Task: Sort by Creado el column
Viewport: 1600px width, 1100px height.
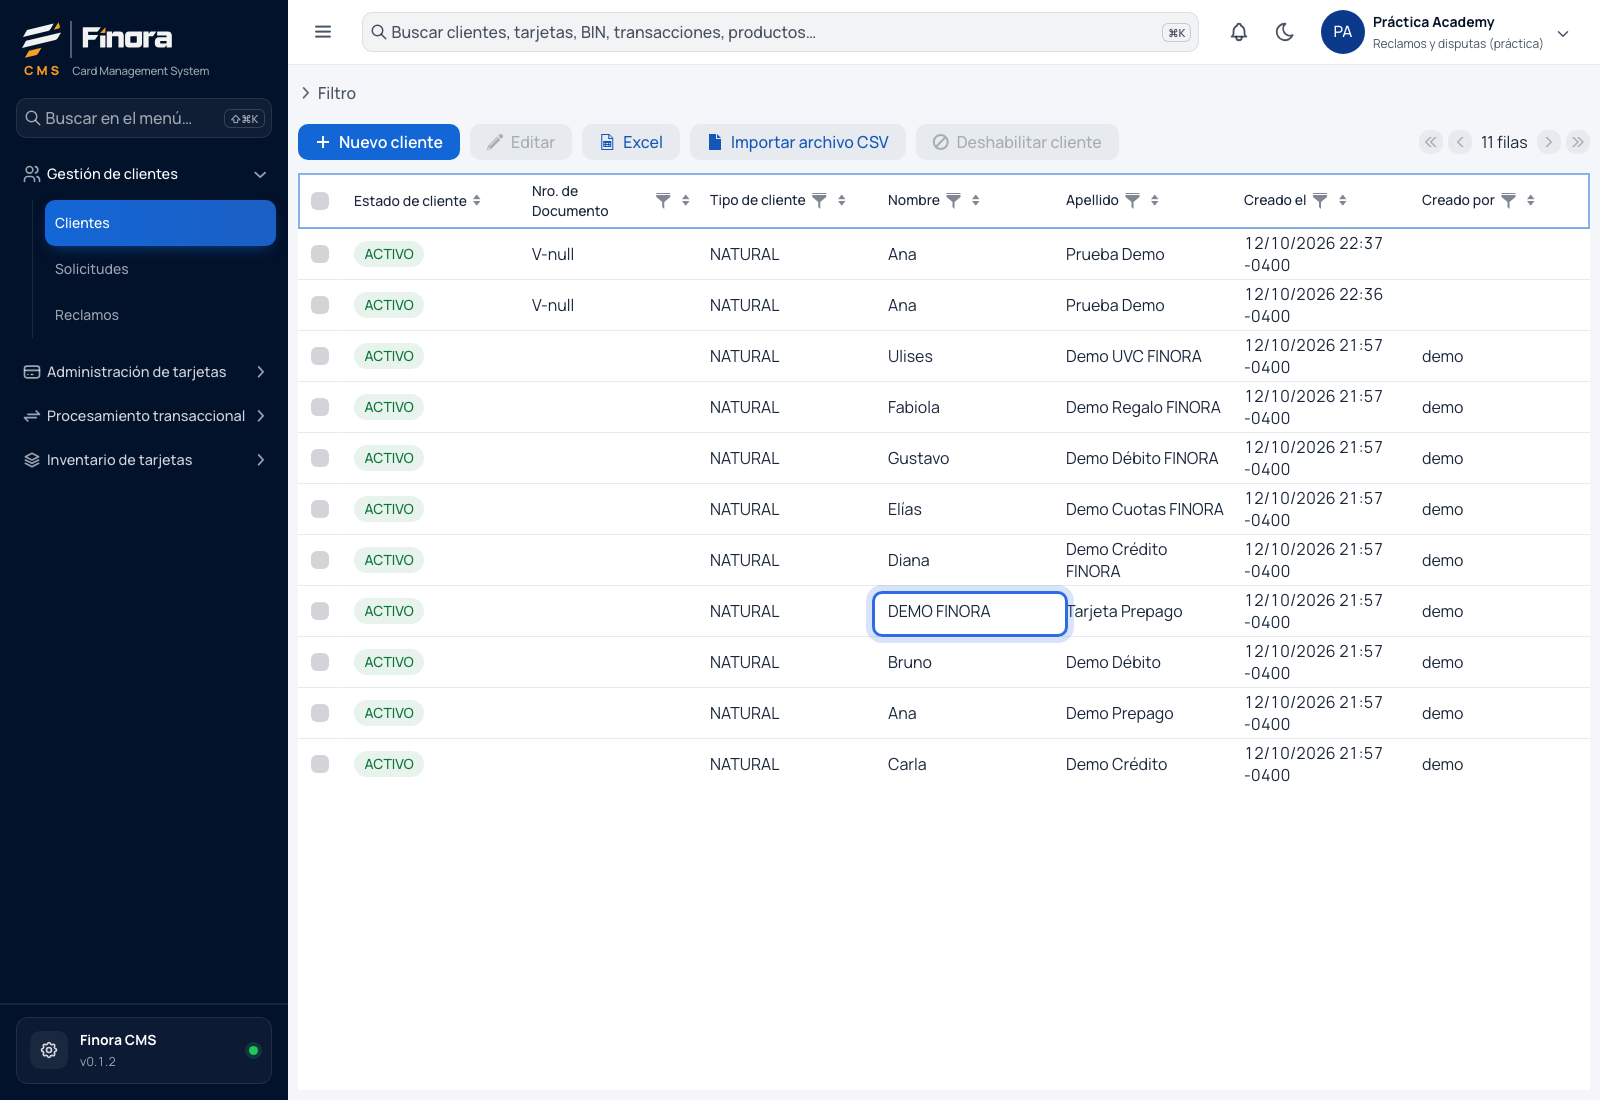Action: click(x=1343, y=201)
